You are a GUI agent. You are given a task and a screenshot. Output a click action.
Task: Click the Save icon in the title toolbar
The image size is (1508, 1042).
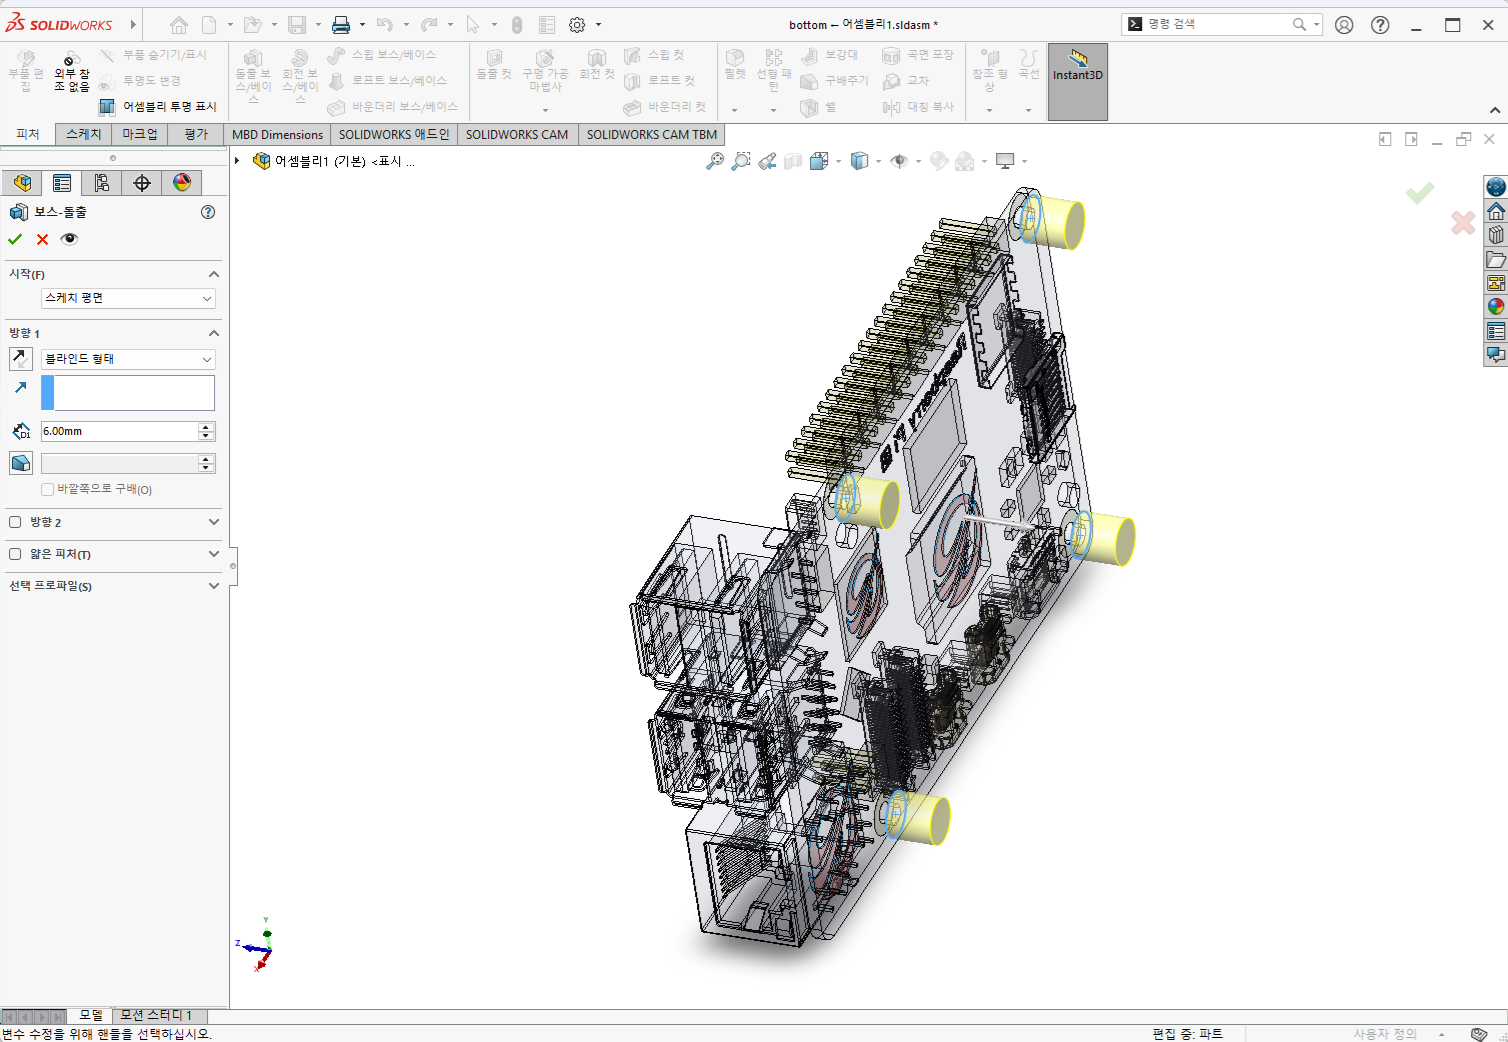[x=297, y=25]
